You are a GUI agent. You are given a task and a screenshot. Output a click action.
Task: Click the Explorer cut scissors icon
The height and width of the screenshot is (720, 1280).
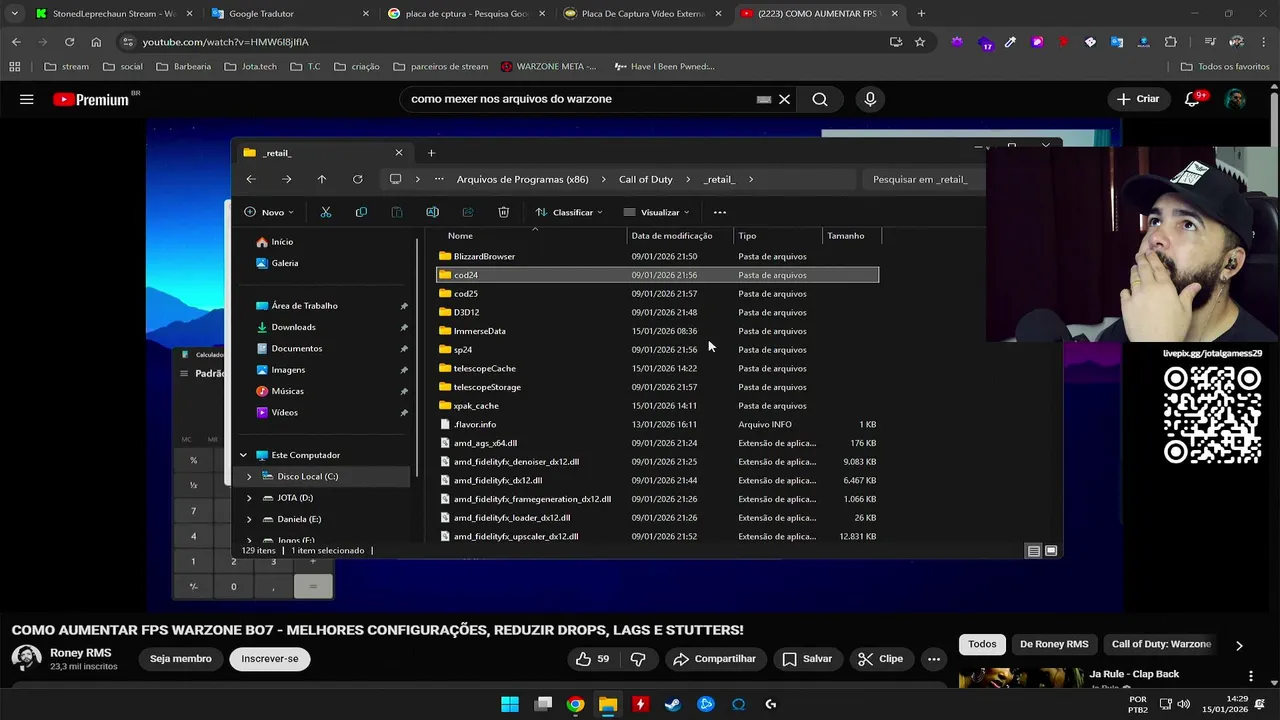pyautogui.click(x=325, y=212)
